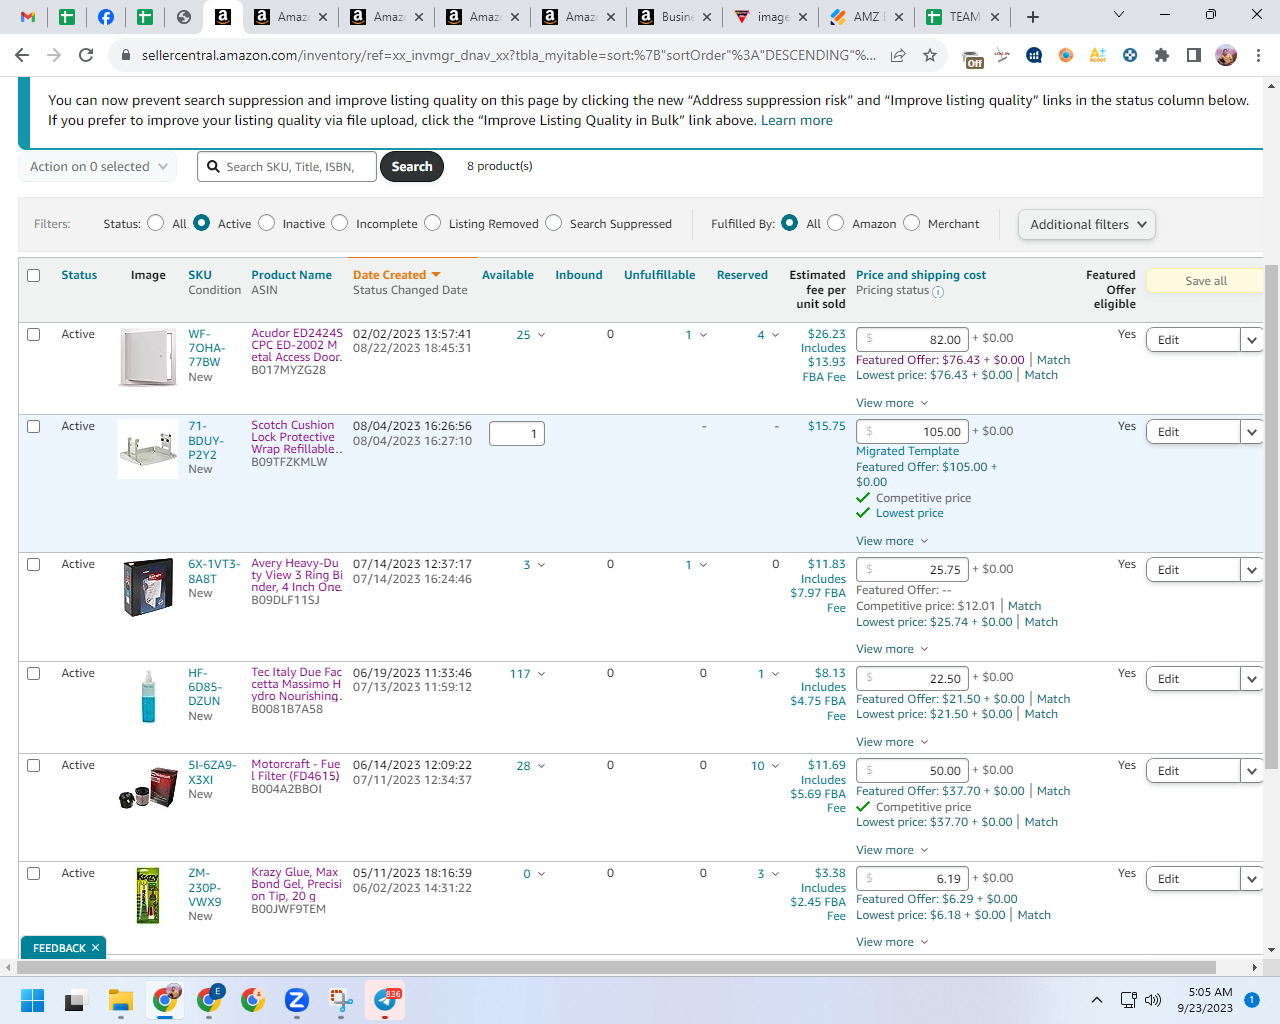
Task: Expand reserved quantity 10 chevron
Action: tap(775, 766)
